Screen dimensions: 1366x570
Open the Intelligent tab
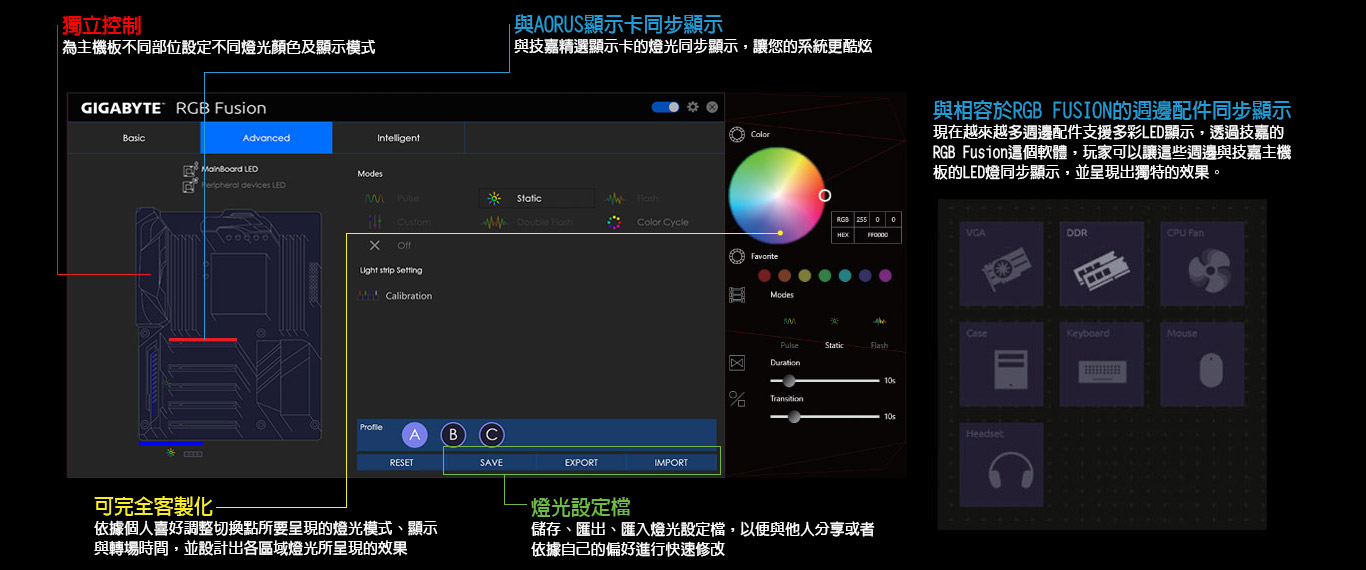pyautogui.click(x=398, y=138)
